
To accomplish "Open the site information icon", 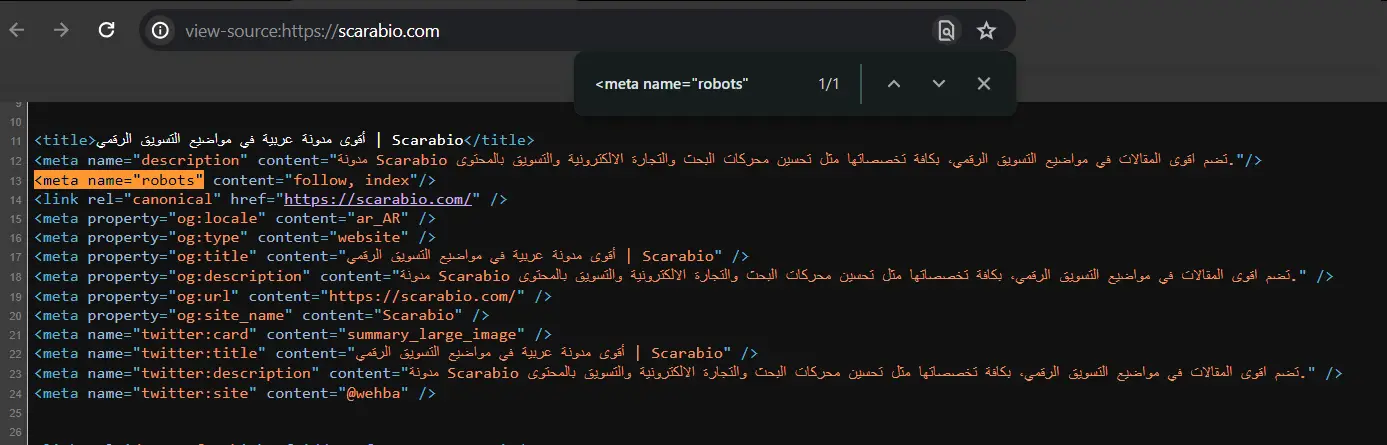I will (x=160, y=31).
